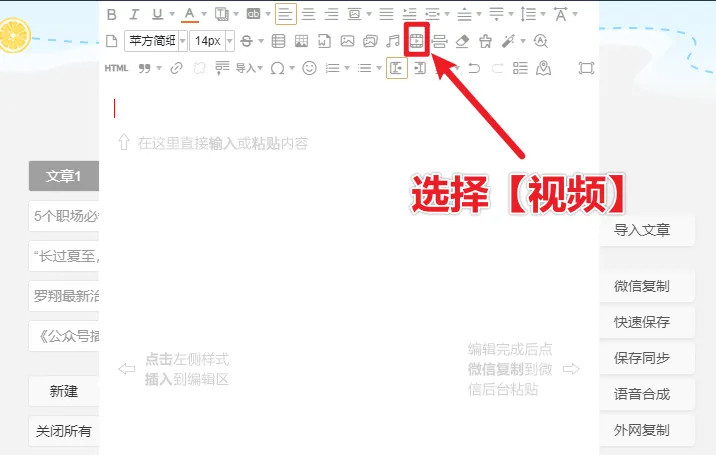Viewport: 716px width, 455px height.
Task: Align text right
Action: tap(332, 14)
